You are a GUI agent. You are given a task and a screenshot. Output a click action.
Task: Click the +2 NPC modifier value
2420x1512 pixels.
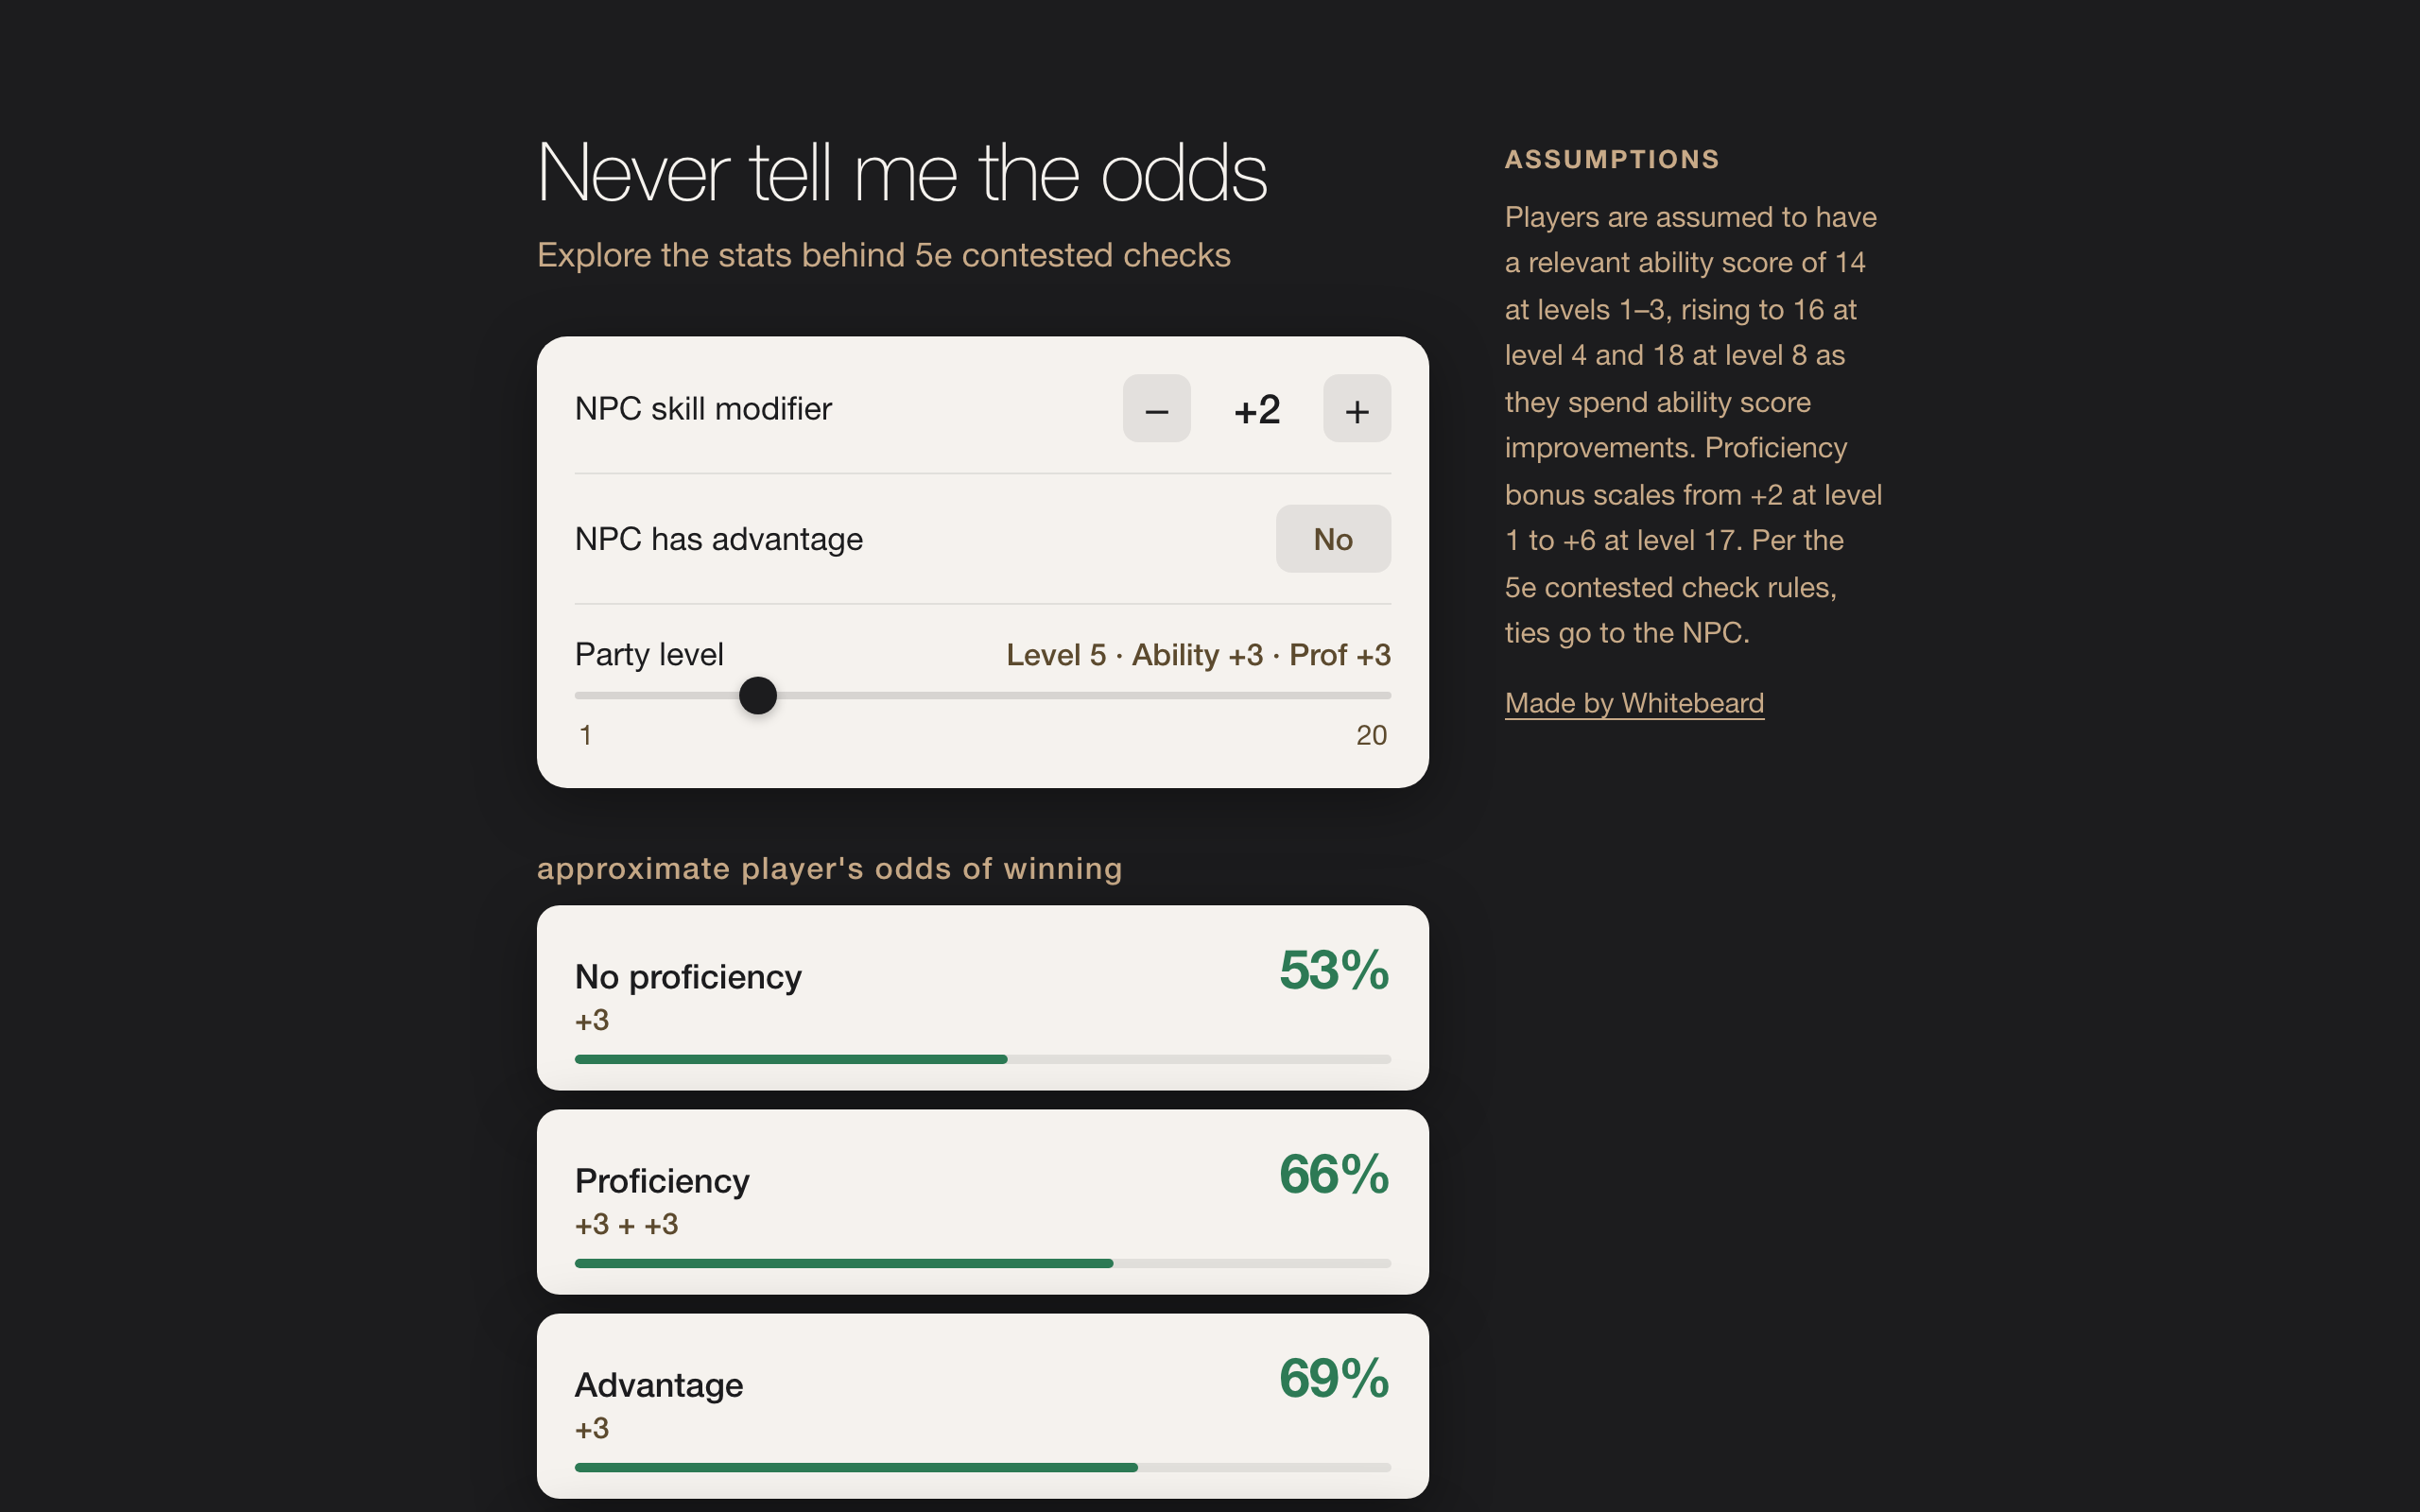(1256, 410)
